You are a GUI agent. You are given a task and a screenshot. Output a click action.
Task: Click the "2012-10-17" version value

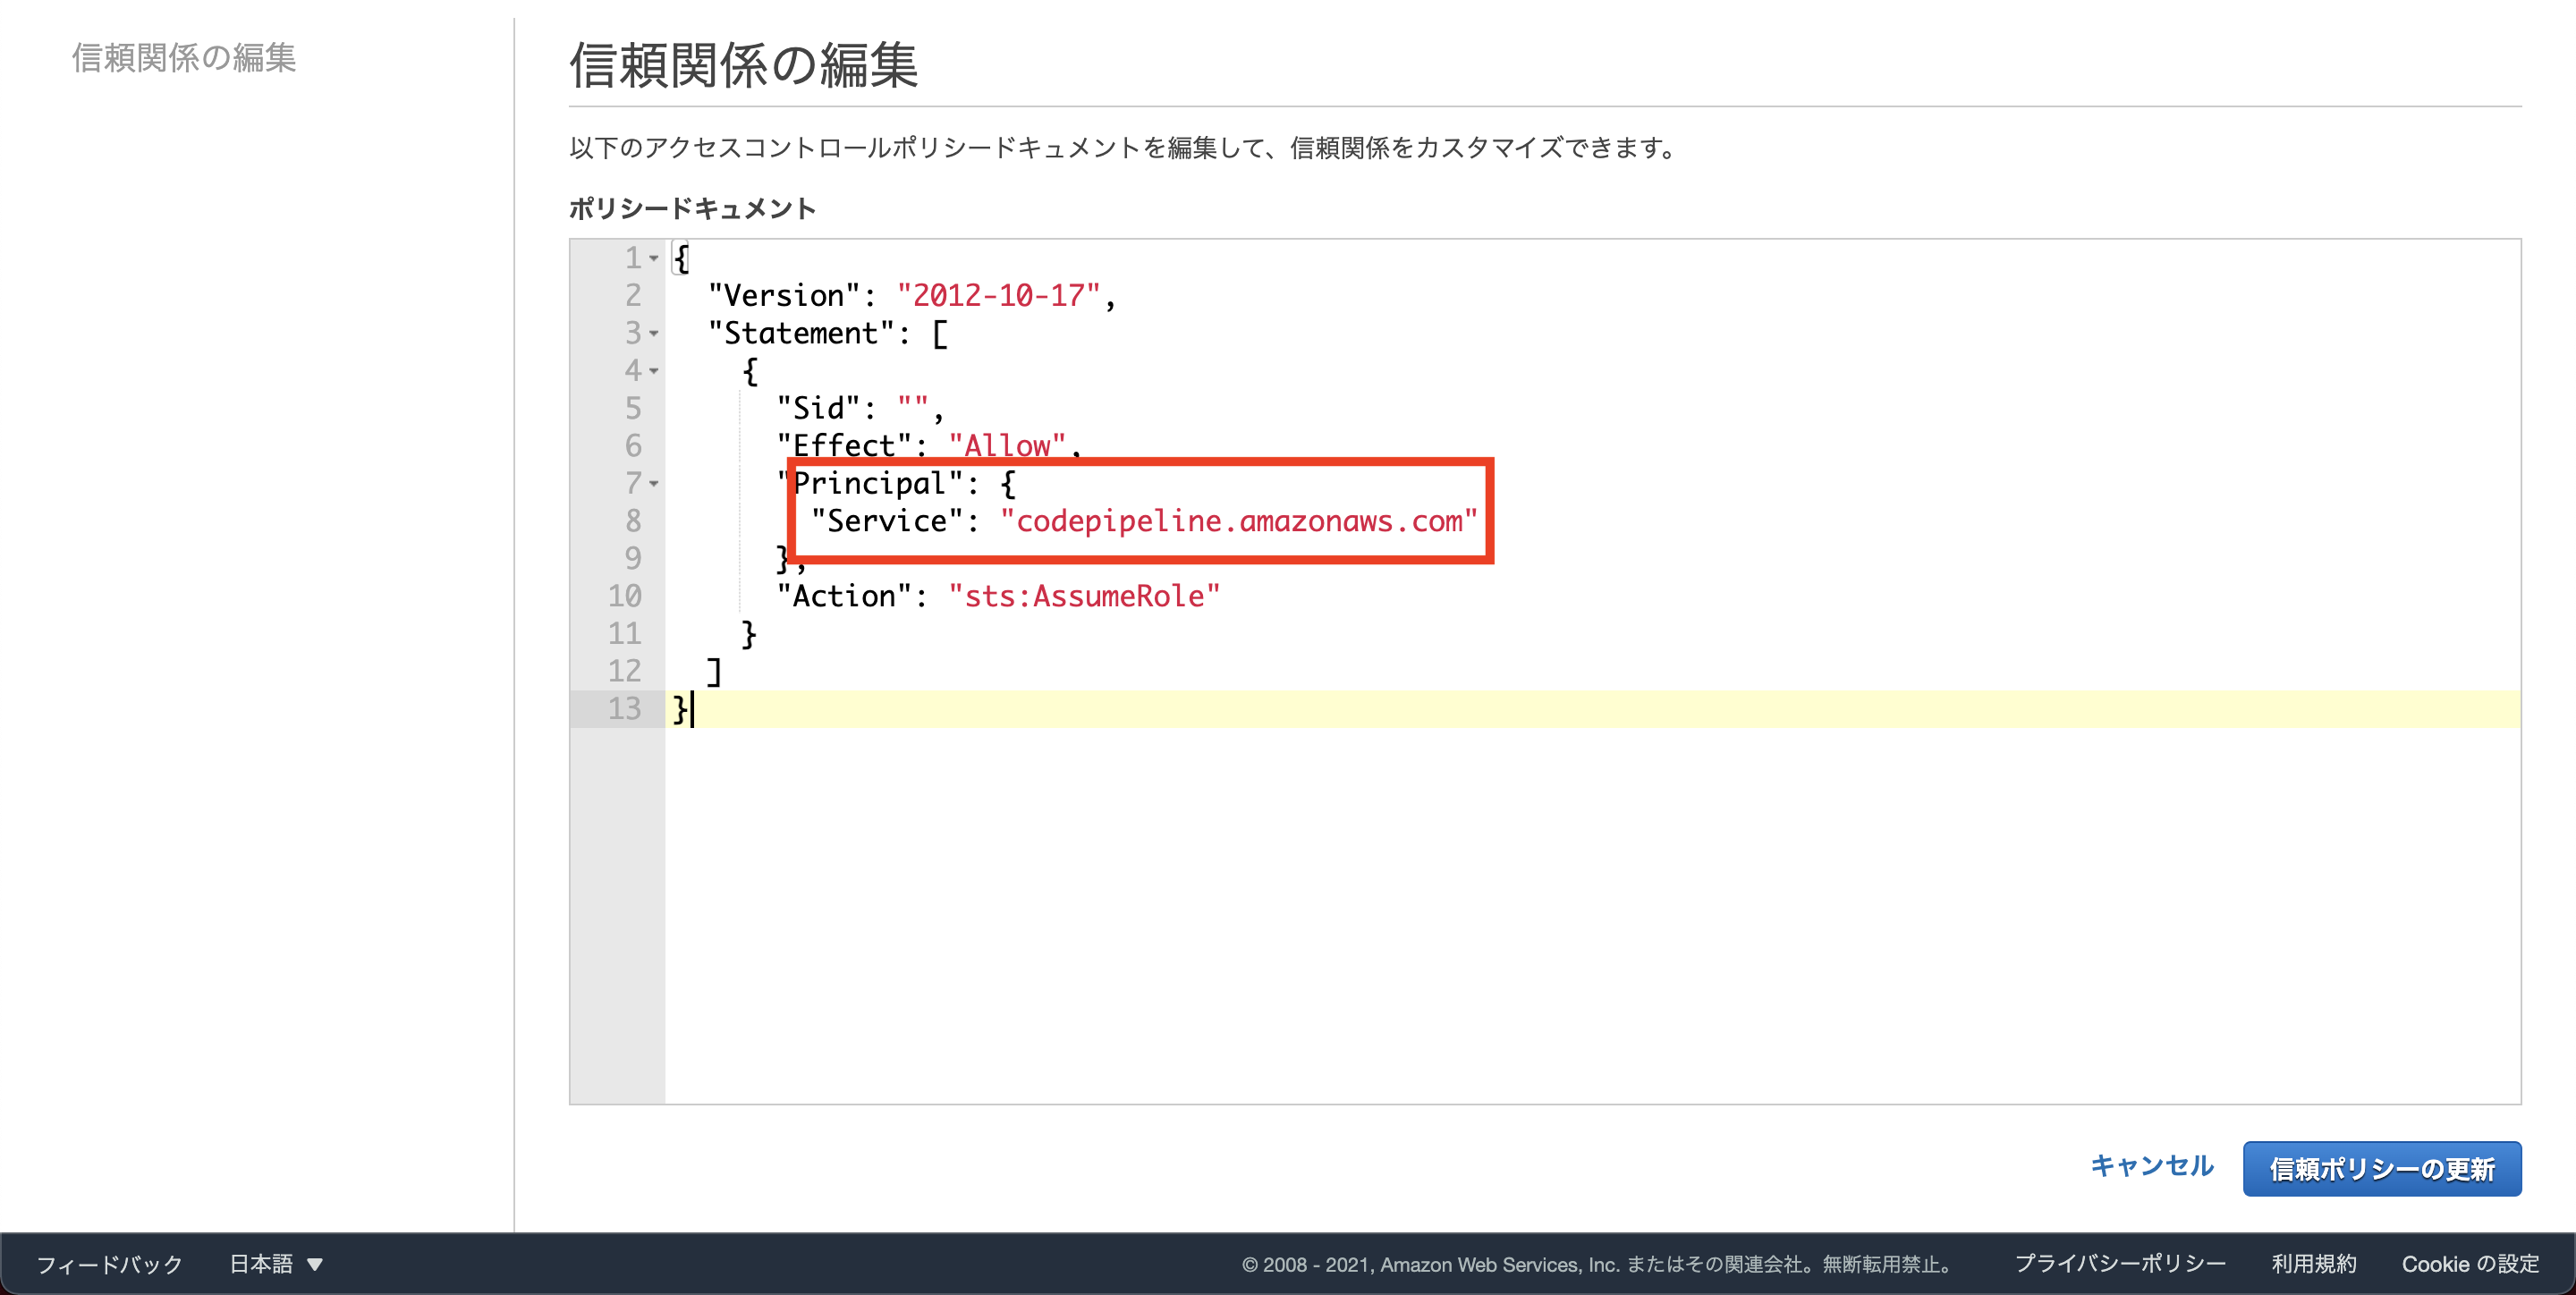pyautogui.click(x=998, y=296)
